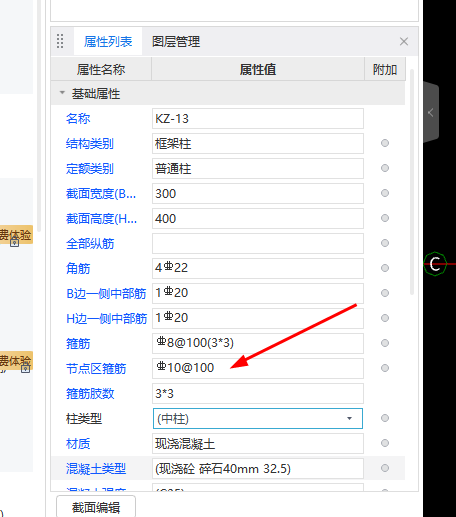Click the 属性值 column header

[x=258, y=69]
